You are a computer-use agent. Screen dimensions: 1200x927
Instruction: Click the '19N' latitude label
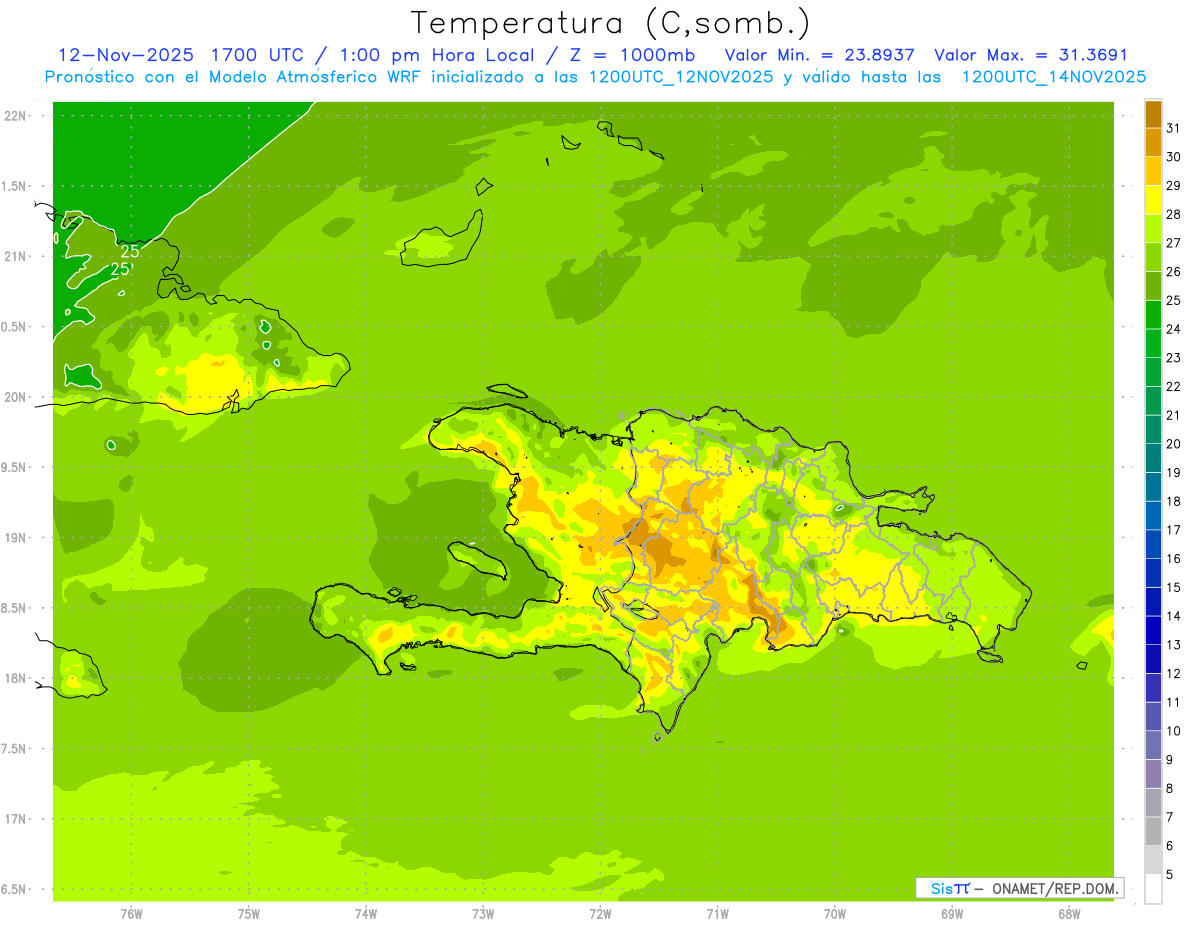click(14, 538)
